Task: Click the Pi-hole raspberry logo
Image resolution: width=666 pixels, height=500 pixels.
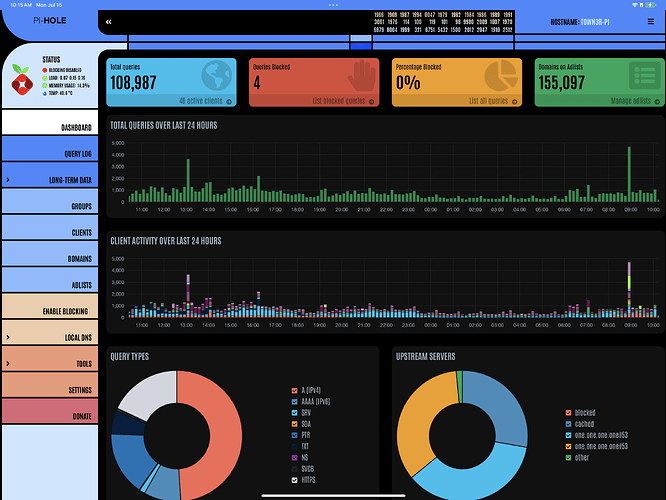Action: (x=20, y=79)
